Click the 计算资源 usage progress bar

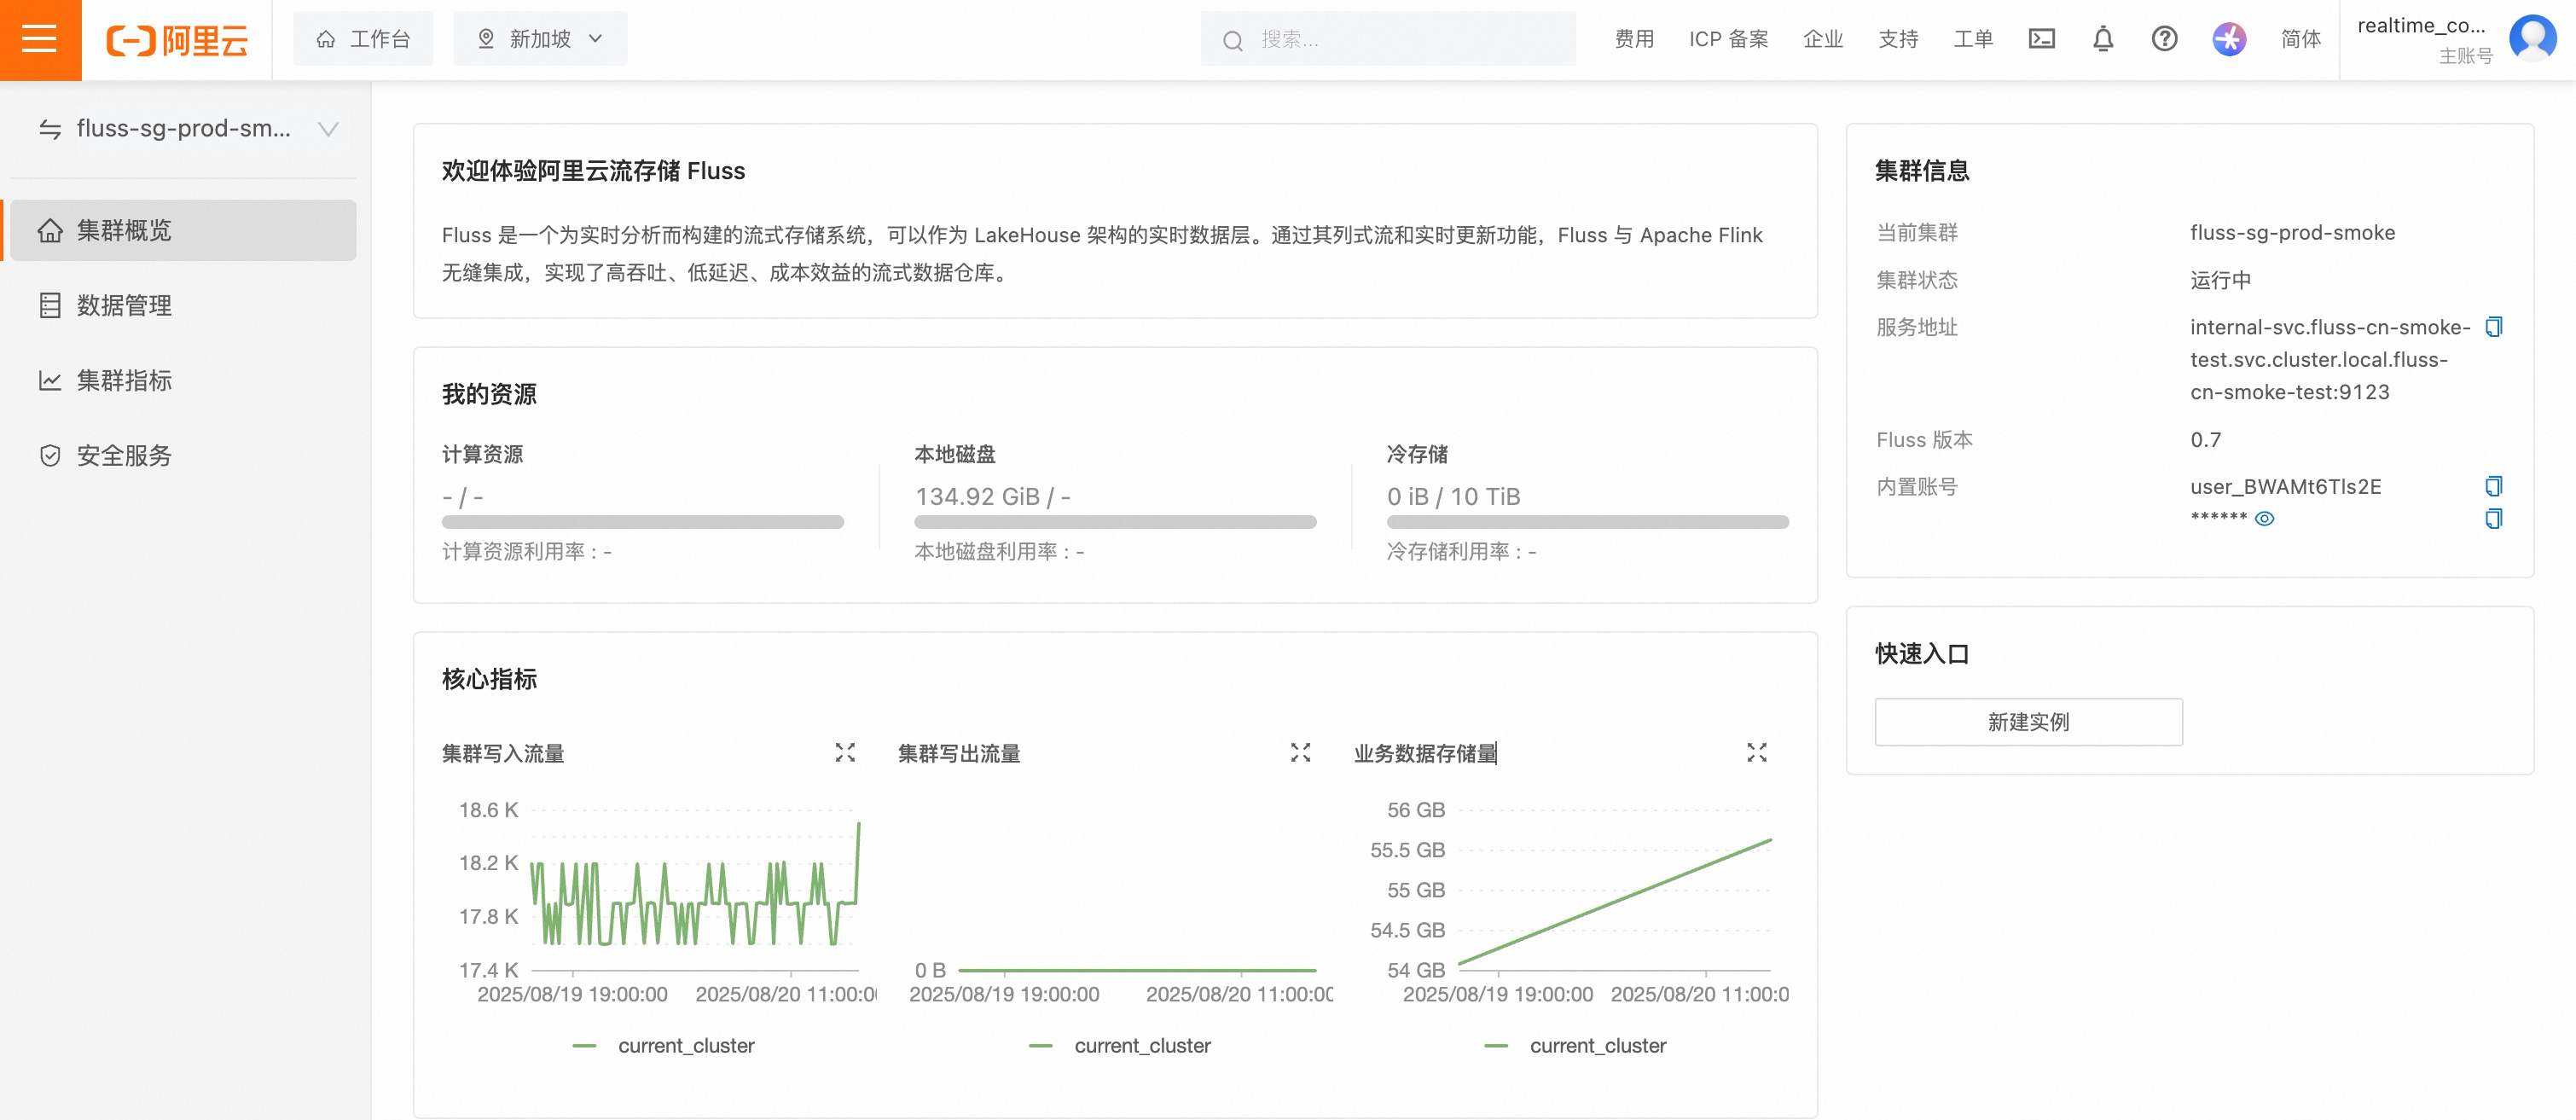coord(643,522)
